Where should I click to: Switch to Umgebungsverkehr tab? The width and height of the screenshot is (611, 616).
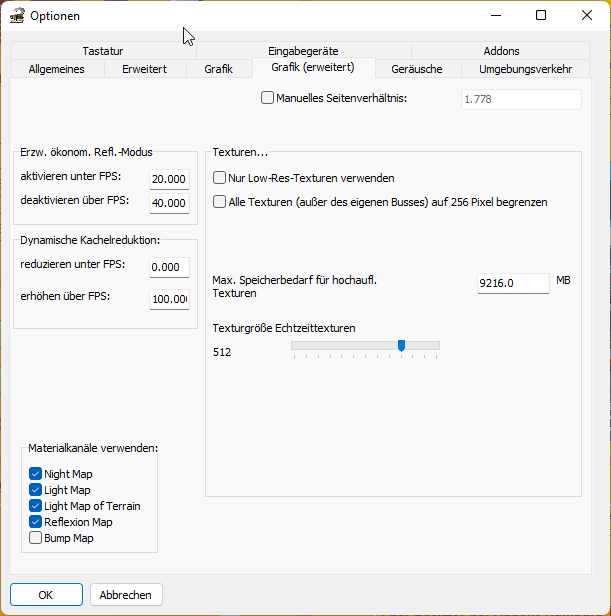[525, 69]
